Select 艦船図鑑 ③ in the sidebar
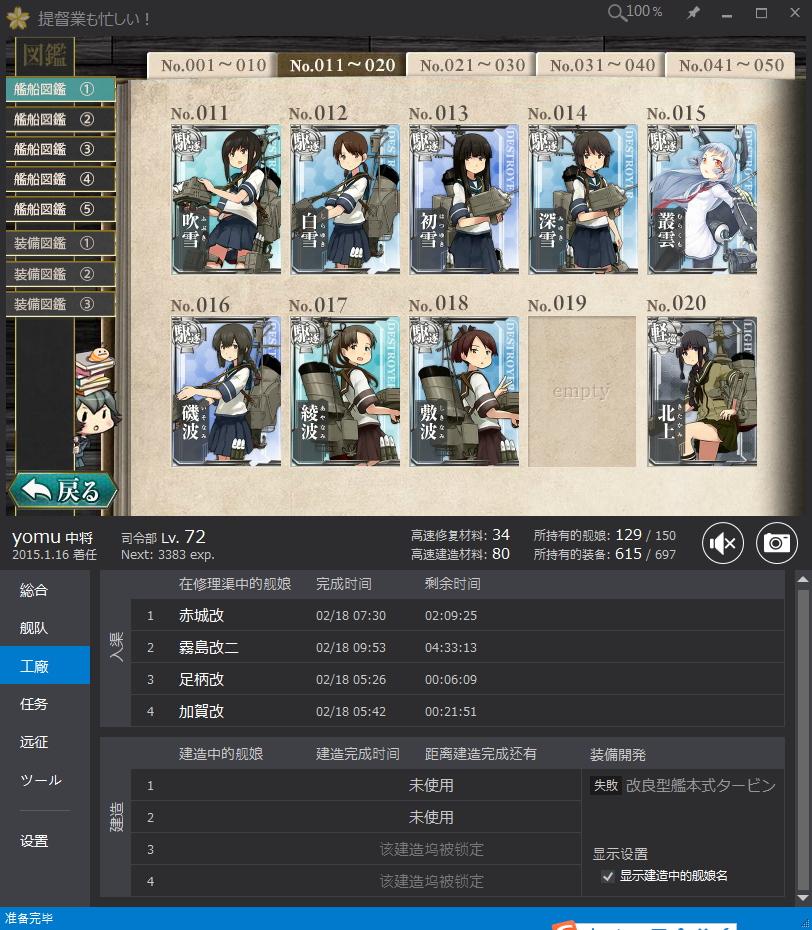812x930 pixels. click(60, 149)
